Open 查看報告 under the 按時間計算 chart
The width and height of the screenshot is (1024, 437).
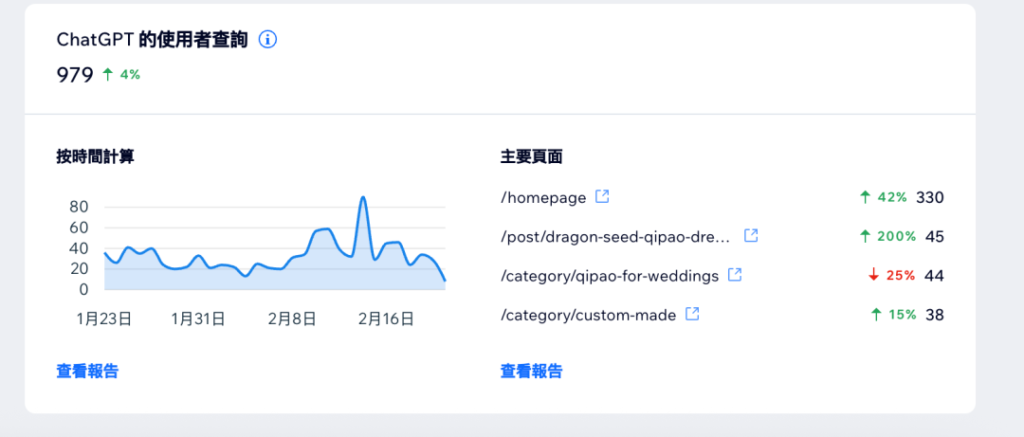(87, 371)
